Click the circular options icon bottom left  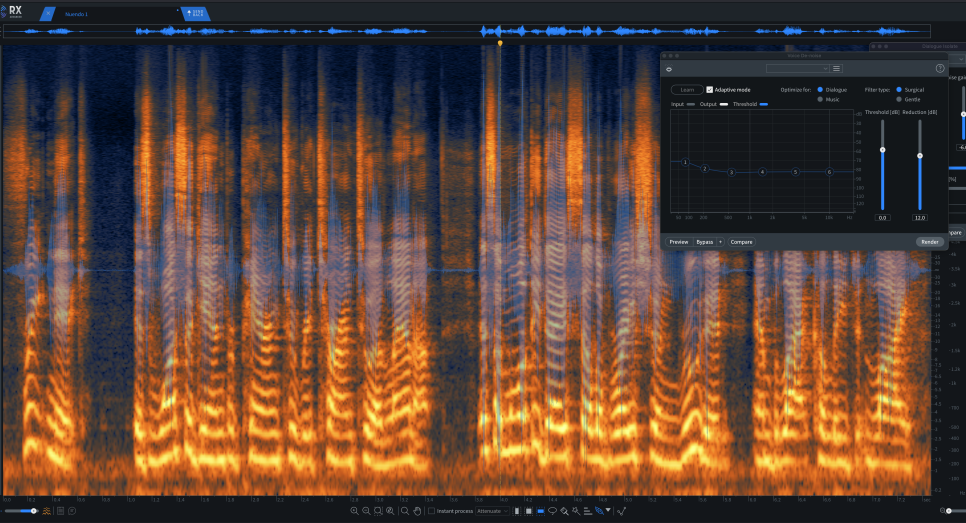point(72,511)
